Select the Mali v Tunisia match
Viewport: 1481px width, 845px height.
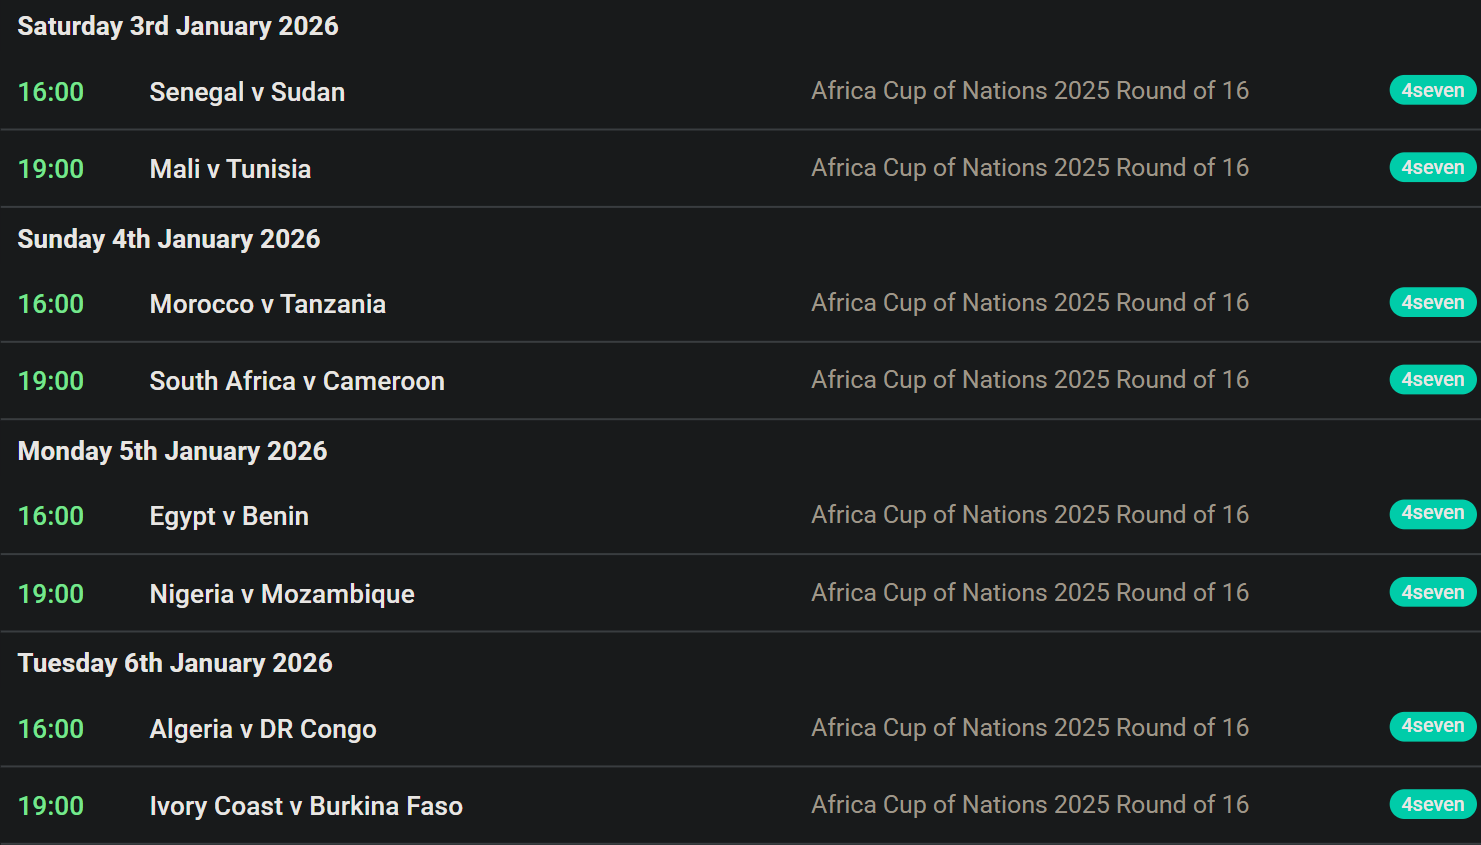click(230, 169)
